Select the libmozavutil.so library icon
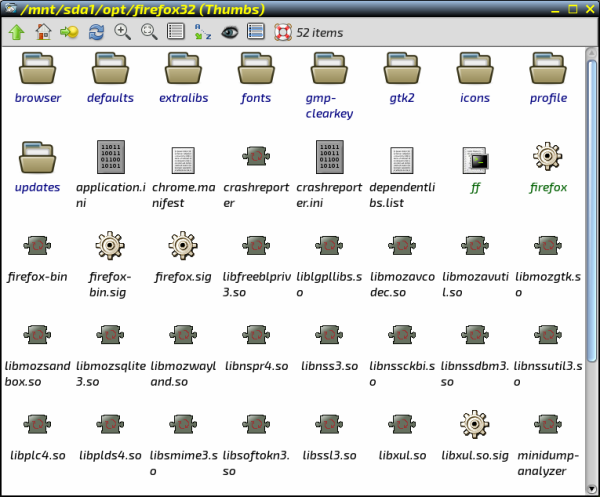The width and height of the screenshot is (600, 497). pos(475,245)
